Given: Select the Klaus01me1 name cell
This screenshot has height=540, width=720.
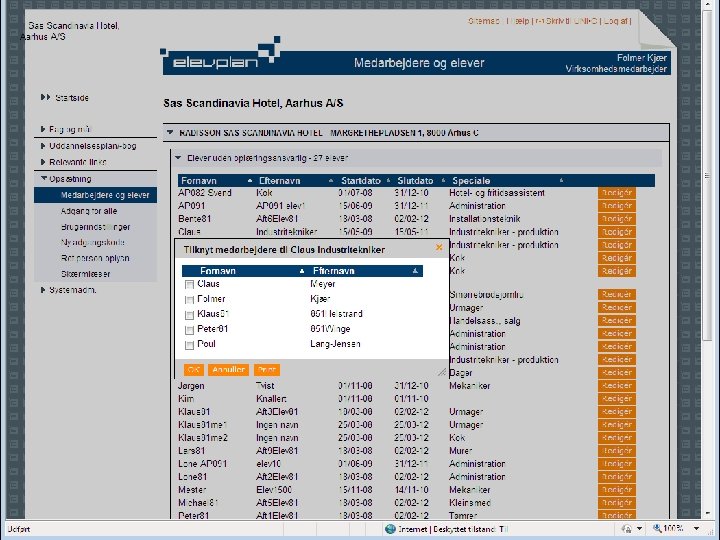Looking at the screenshot, I should pos(202,425).
